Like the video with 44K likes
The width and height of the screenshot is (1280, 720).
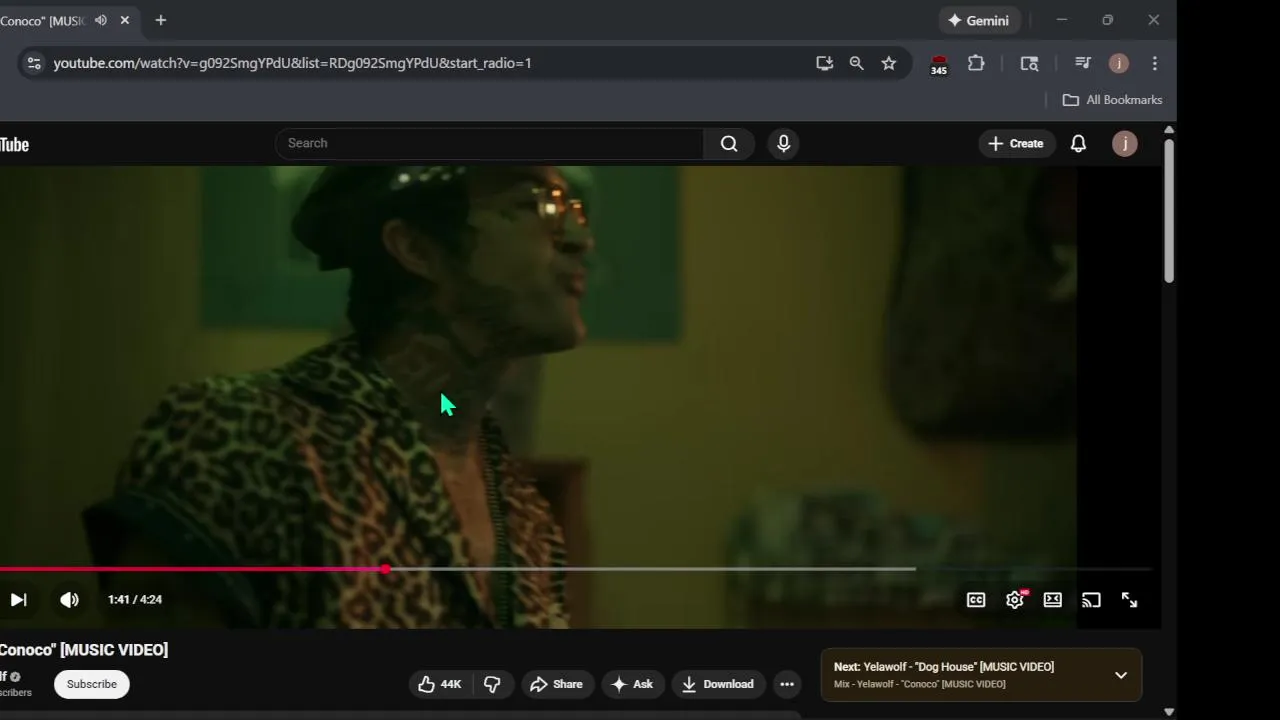point(440,684)
